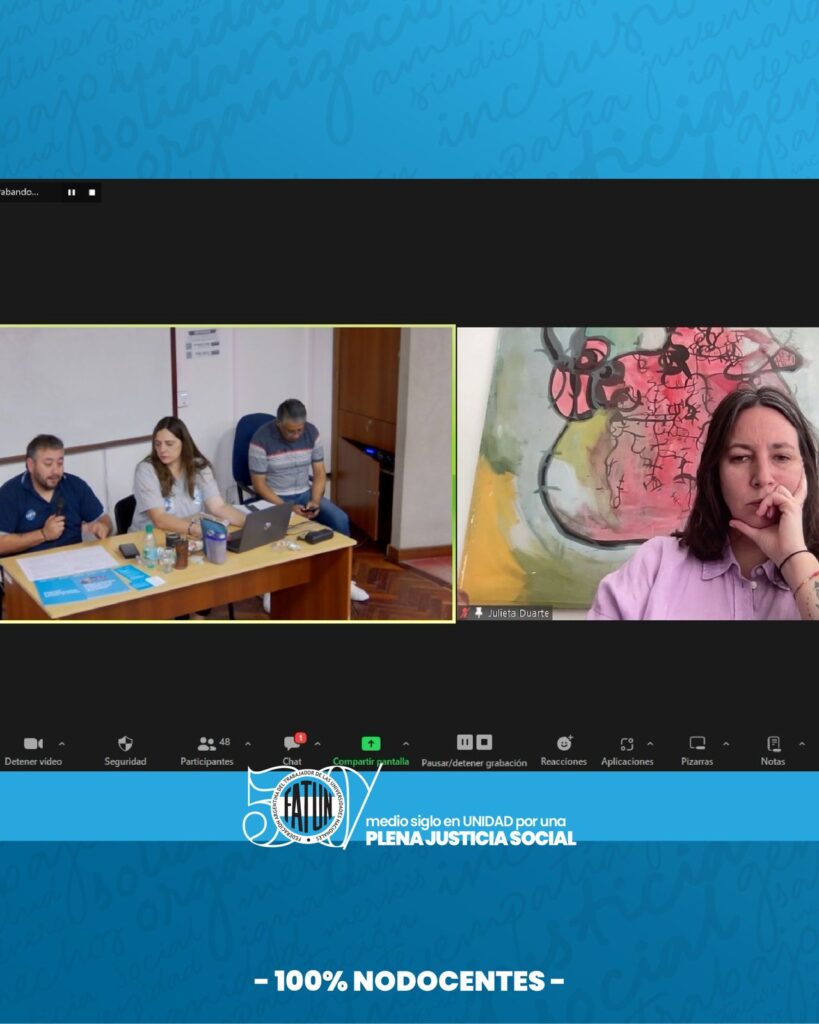
Task: Click the Detener video camera icon
Action: point(33,744)
